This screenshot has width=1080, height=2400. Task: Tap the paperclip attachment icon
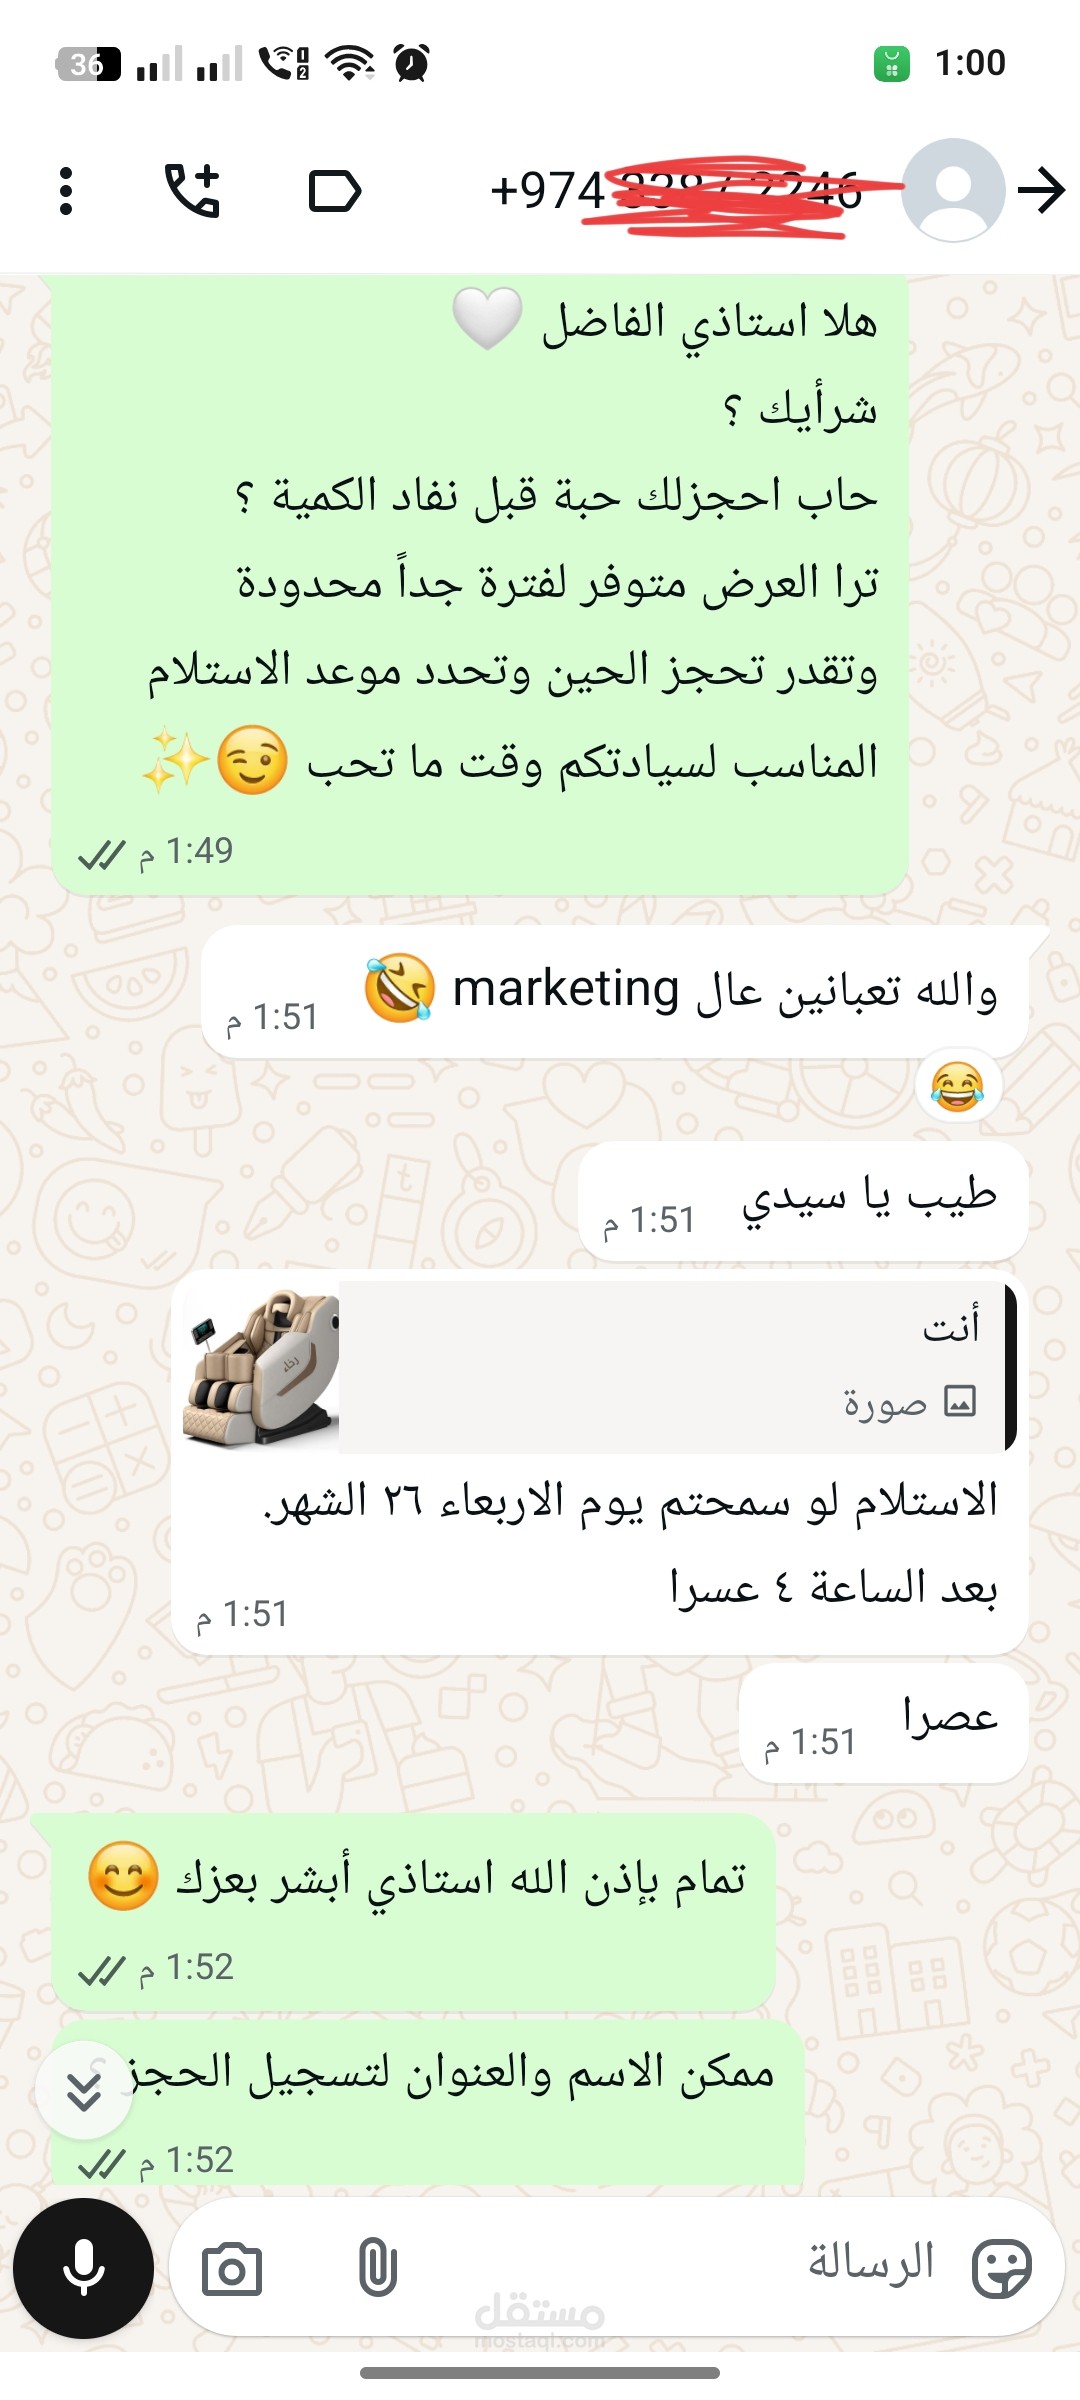377,2267
